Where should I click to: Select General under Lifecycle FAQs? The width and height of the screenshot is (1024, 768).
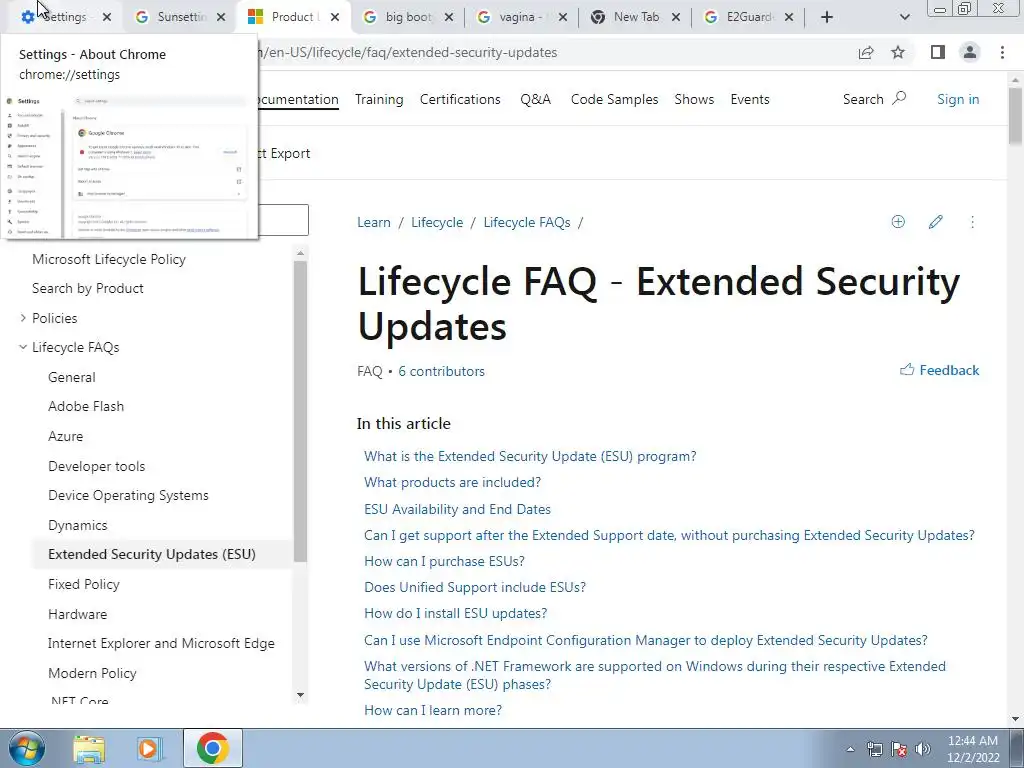72,377
